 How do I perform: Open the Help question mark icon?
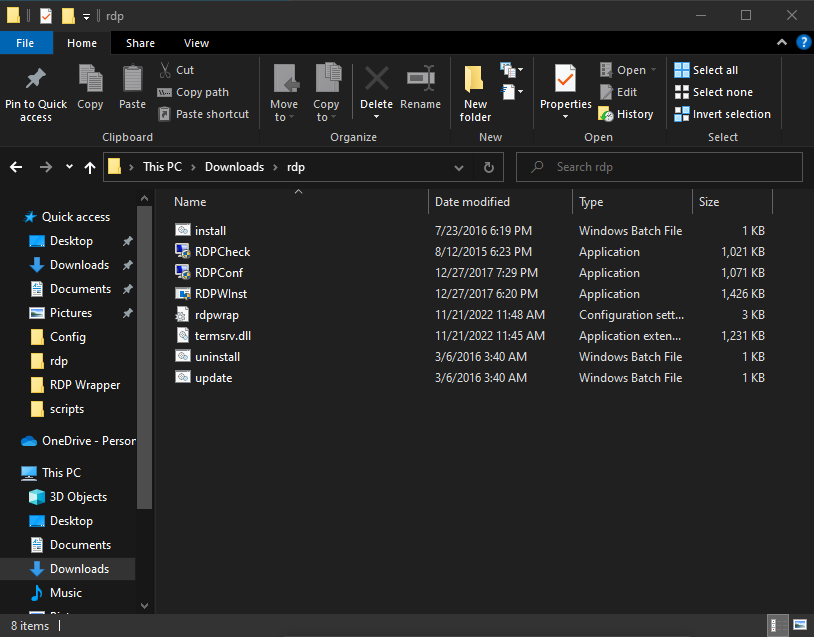803,43
